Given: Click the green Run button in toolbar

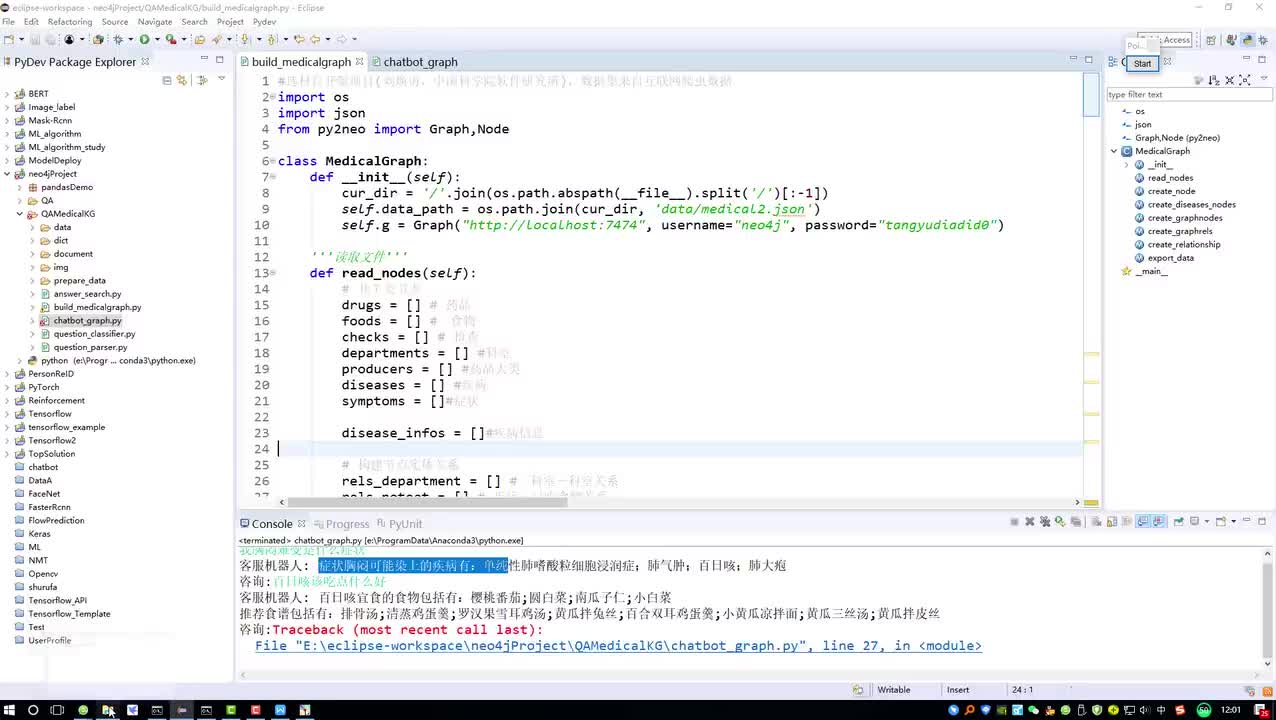Looking at the screenshot, I should pos(144,40).
